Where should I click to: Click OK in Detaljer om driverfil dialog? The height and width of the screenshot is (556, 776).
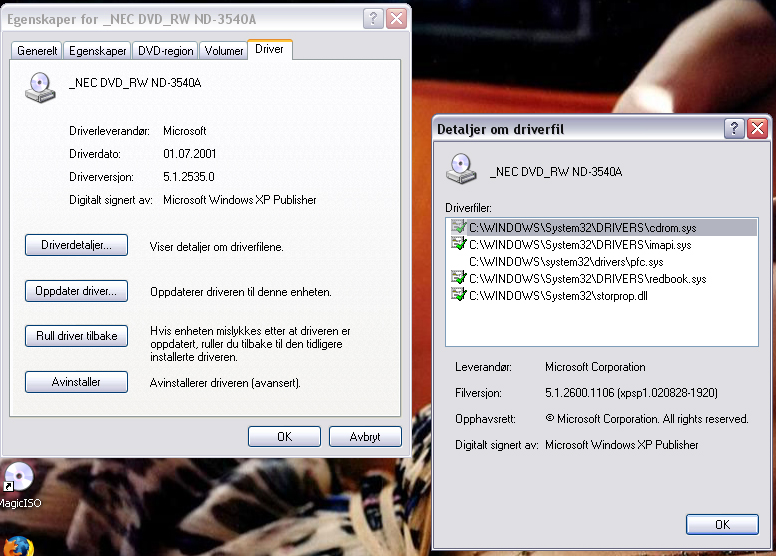click(722, 524)
